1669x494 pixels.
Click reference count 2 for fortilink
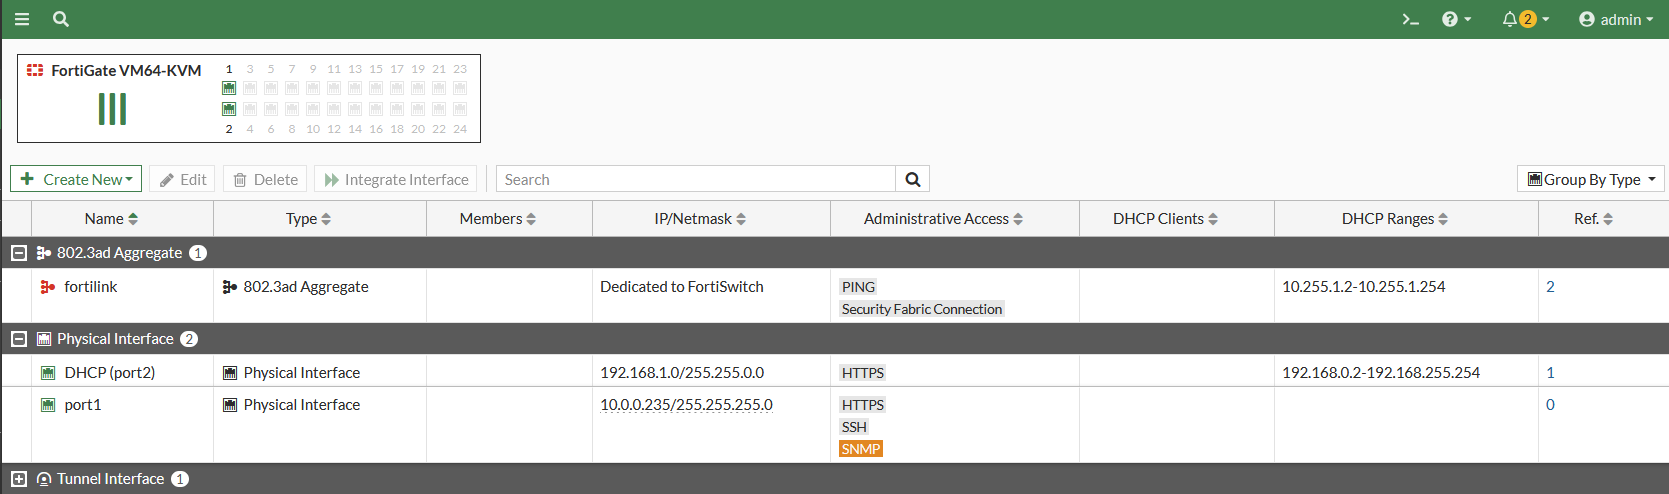(x=1550, y=287)
